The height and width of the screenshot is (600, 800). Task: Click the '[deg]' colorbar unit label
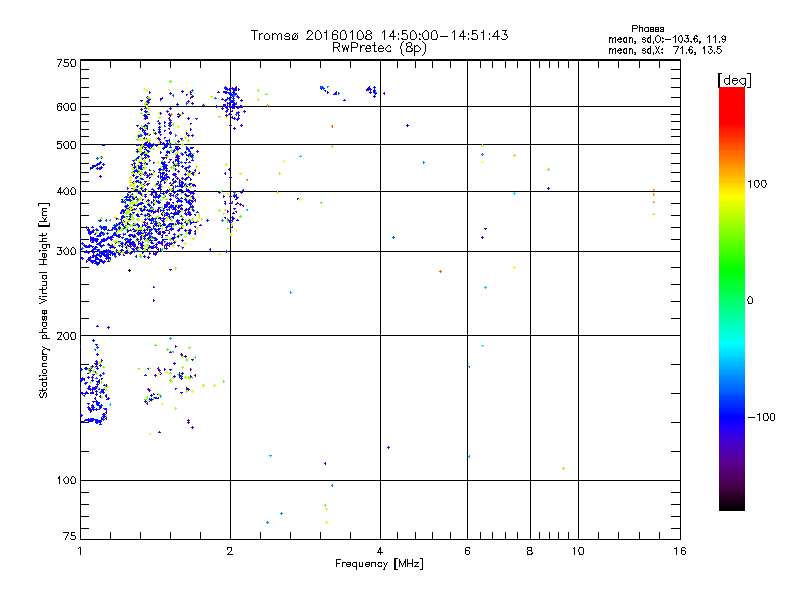[734, 80]
